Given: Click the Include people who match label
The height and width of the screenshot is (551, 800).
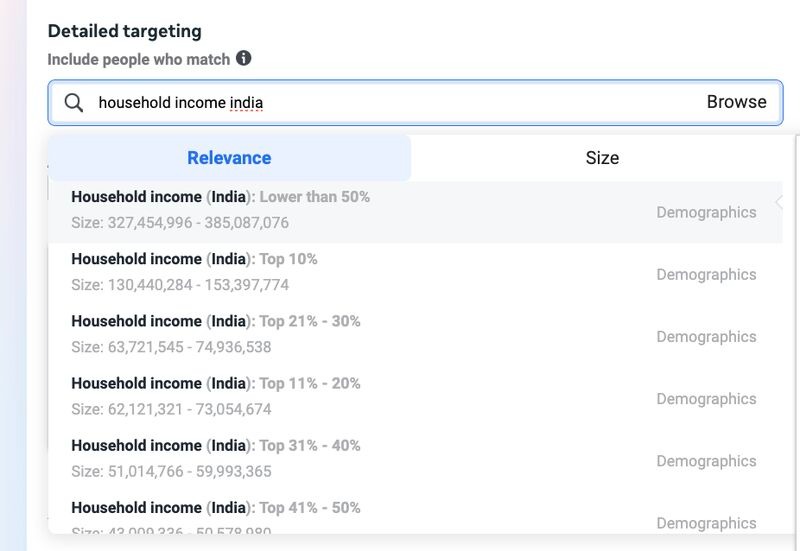Looking at the screenshot, I should tap(139, 60).
